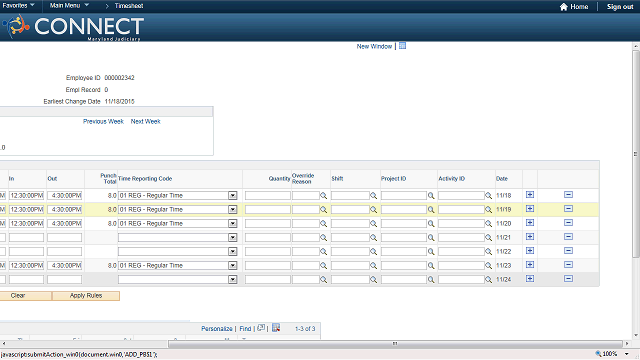This screenshot has width=640, height=360.
Task: Click the icon beside New Window
Action: (x=402, y=46)
